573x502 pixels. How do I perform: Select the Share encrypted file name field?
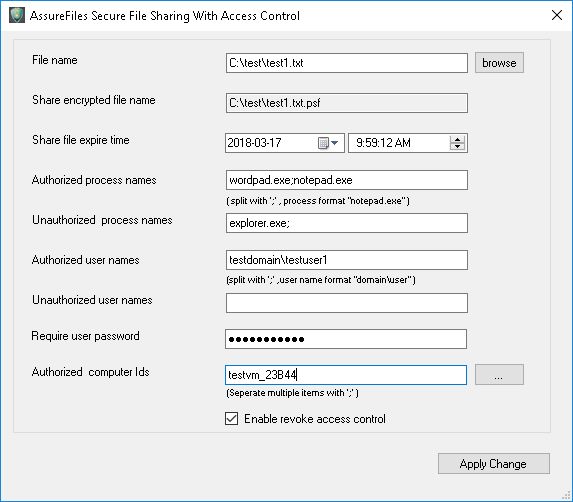347,103
